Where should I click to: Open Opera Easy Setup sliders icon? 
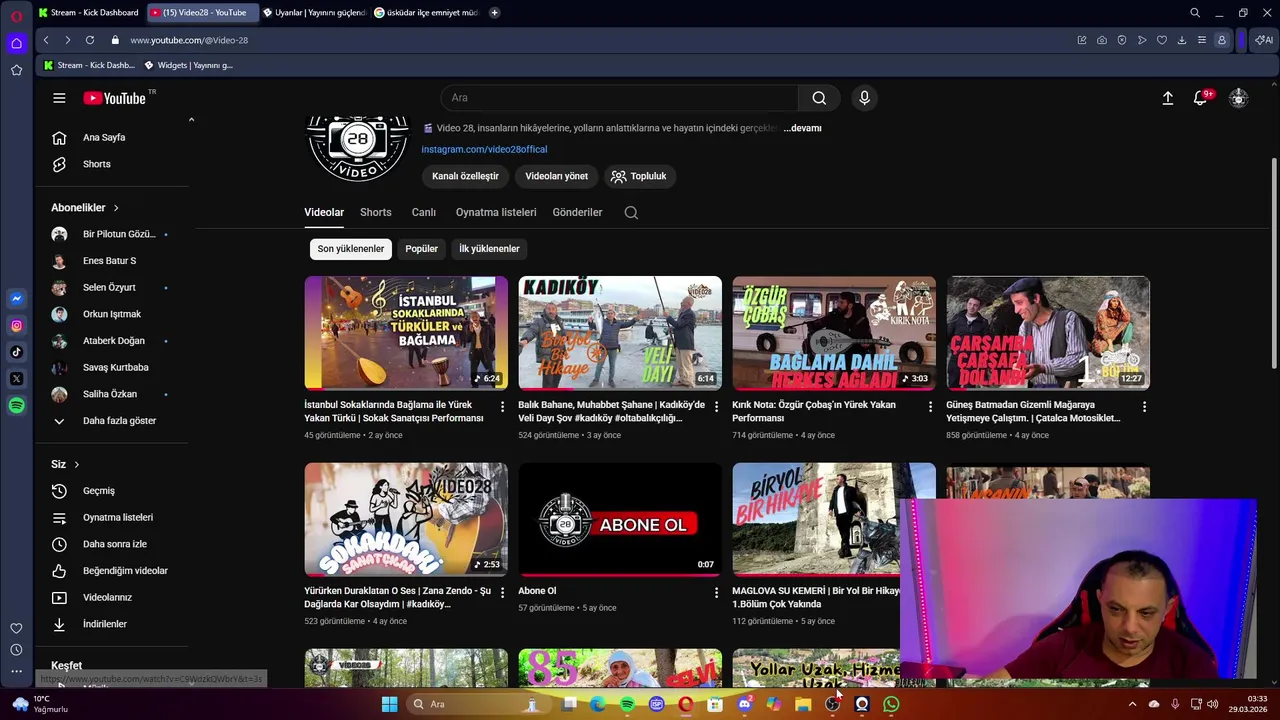point(1201,40)
